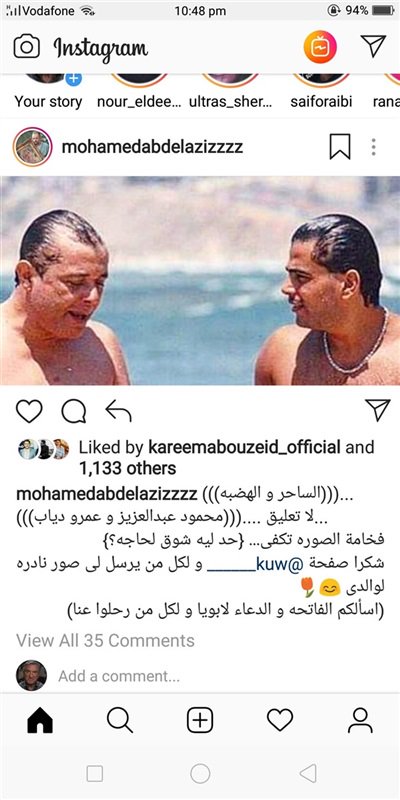
Task: Create a new post with plus square
Action: point(200,720)
